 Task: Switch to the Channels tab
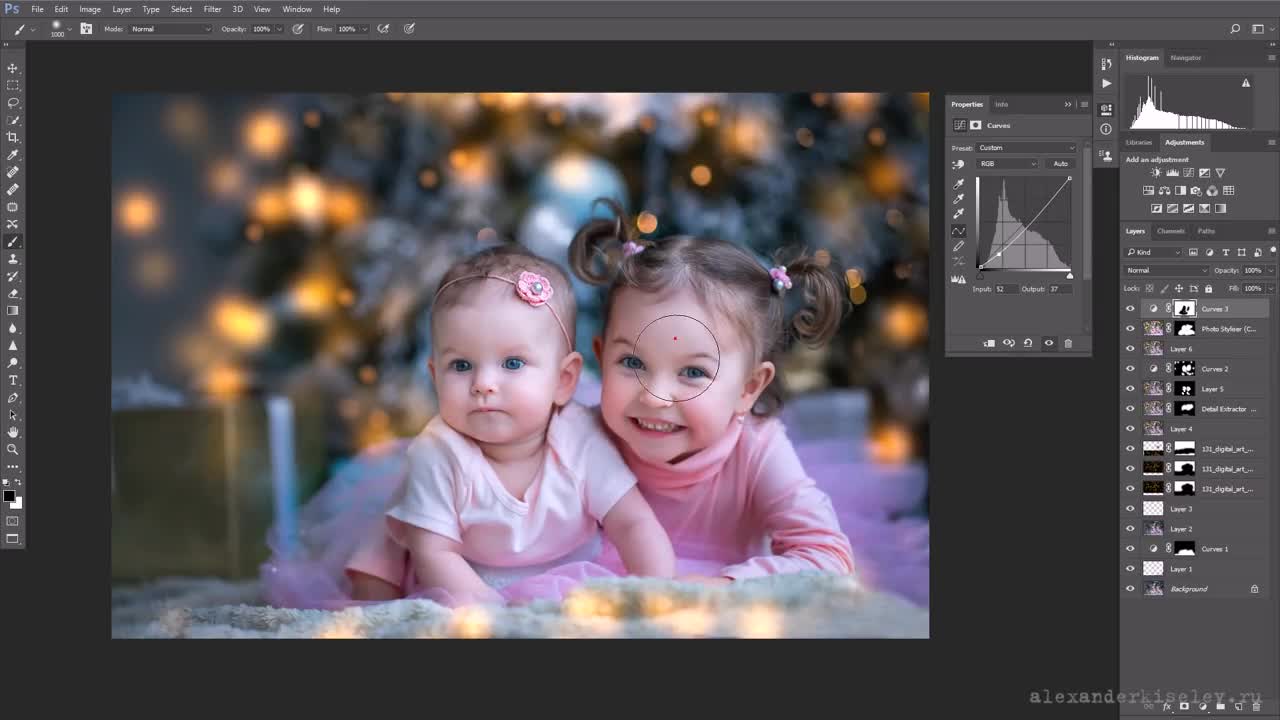[1170, 231]
